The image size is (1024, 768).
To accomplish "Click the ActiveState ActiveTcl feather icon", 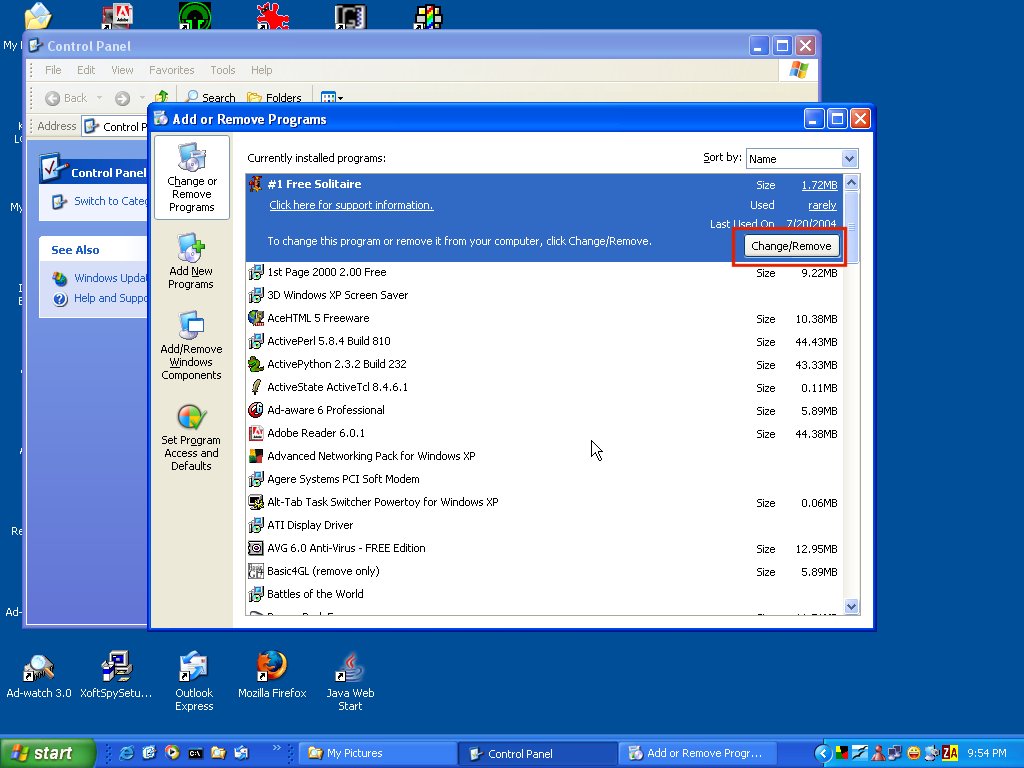I will coord(256,387).
